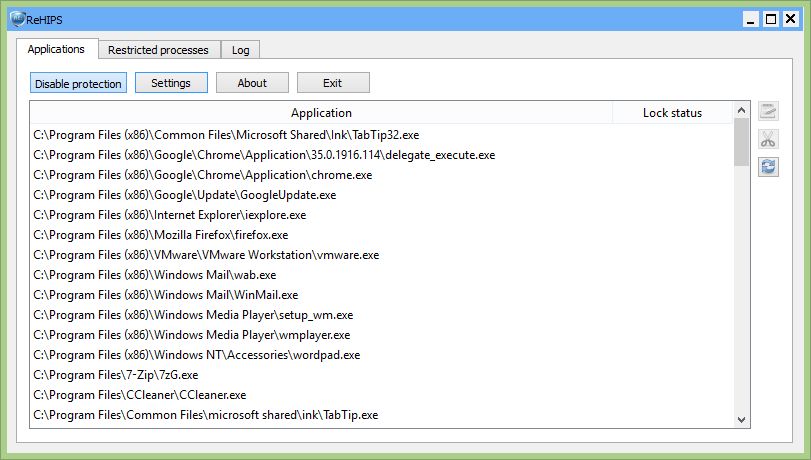811x460 pixels.
Task: Select the Program Files TabTip.exe row
Action: 381,415
